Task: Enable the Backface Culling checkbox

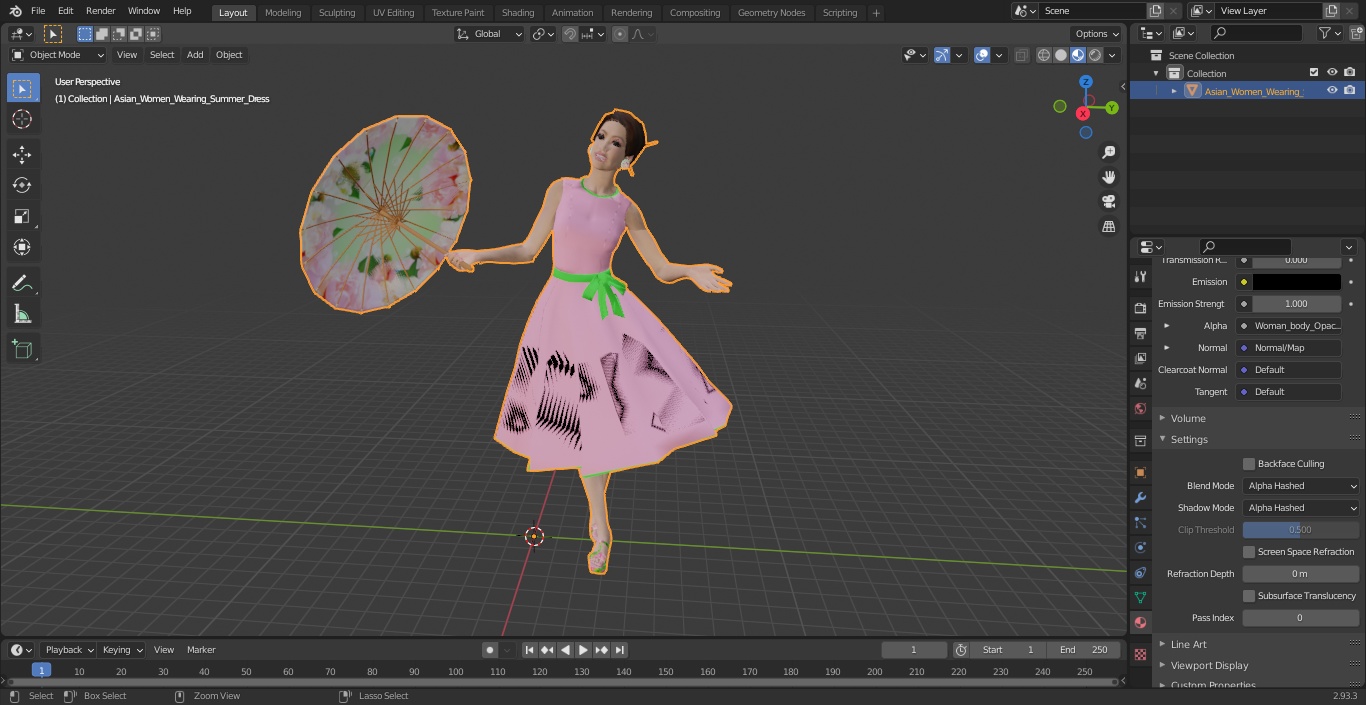Action: pyautogui.click(x=1249, y=464)
